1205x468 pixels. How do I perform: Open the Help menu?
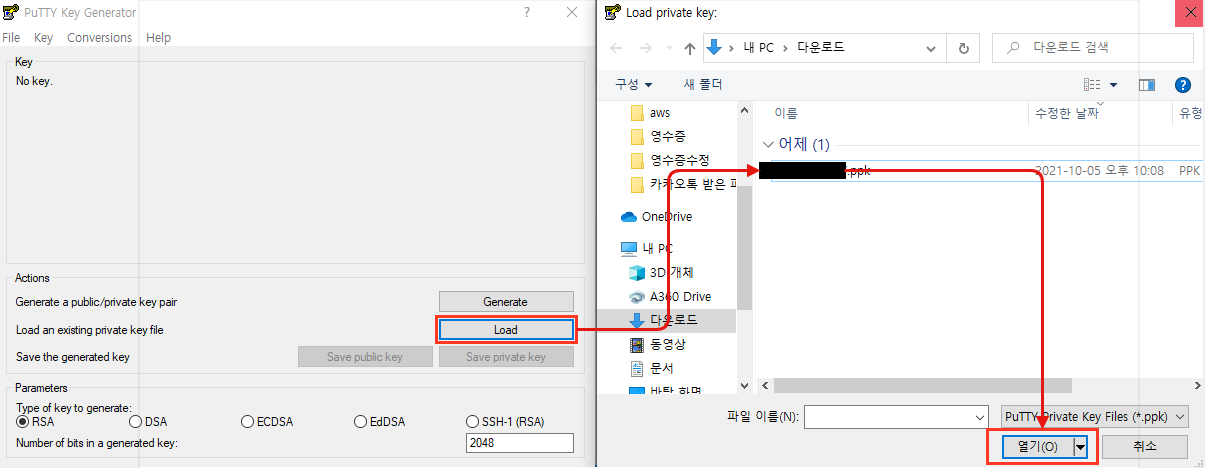(x=158, y=37)
